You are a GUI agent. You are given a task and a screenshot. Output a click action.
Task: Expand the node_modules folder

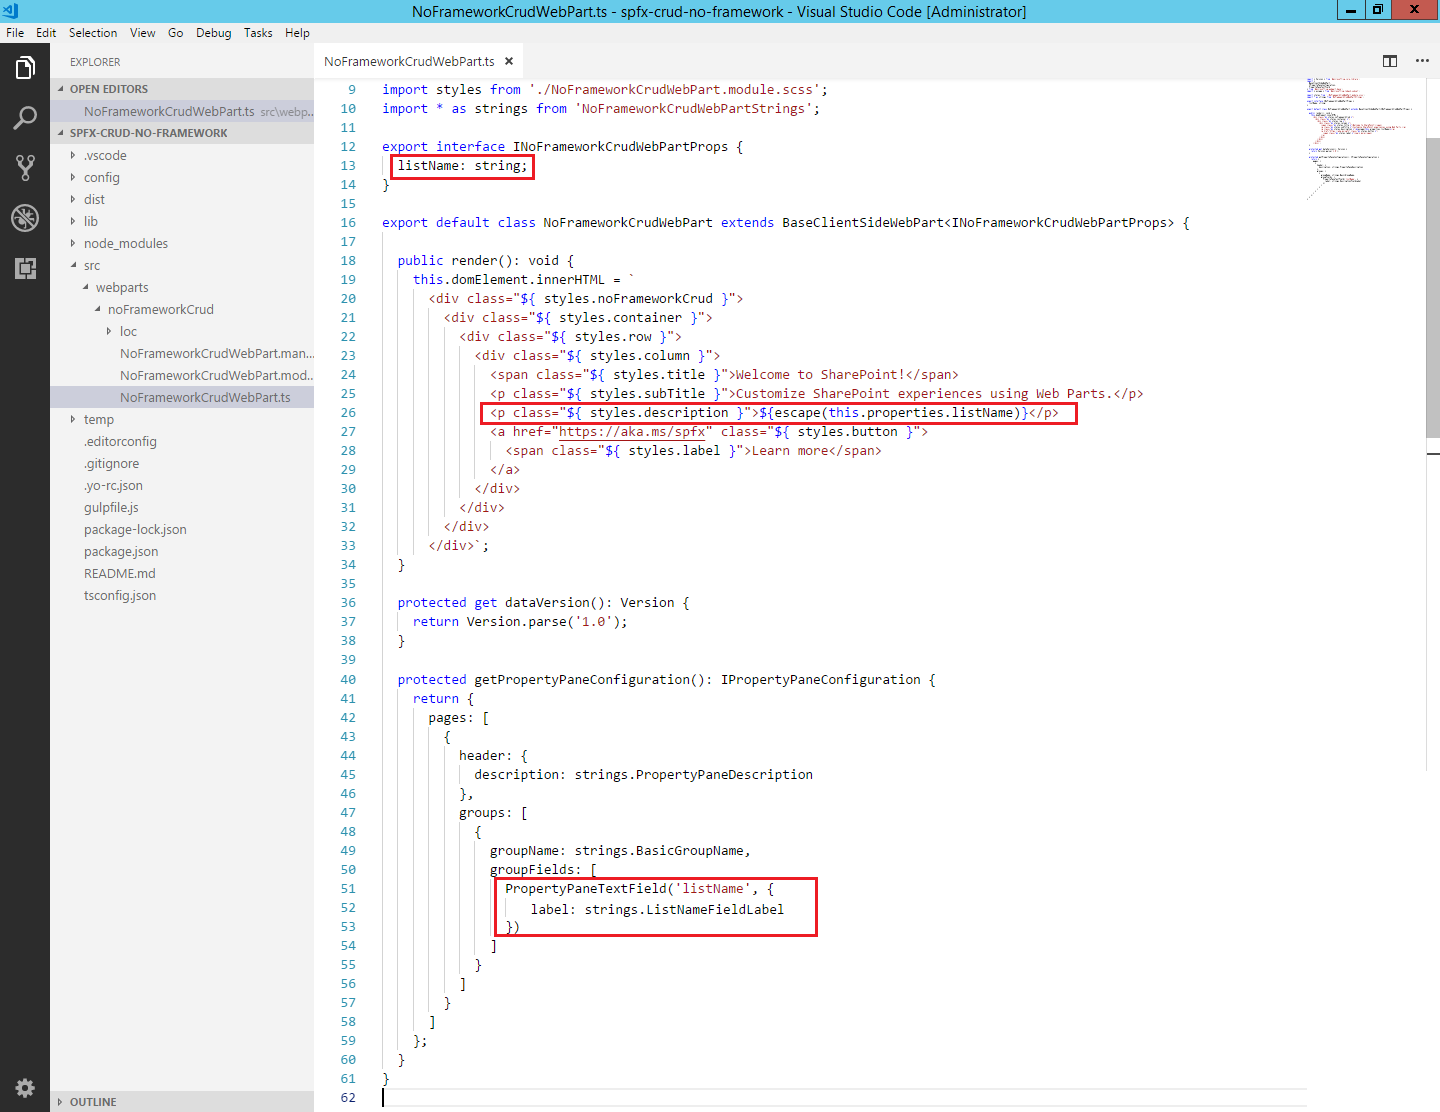click(x=125, y=243)
